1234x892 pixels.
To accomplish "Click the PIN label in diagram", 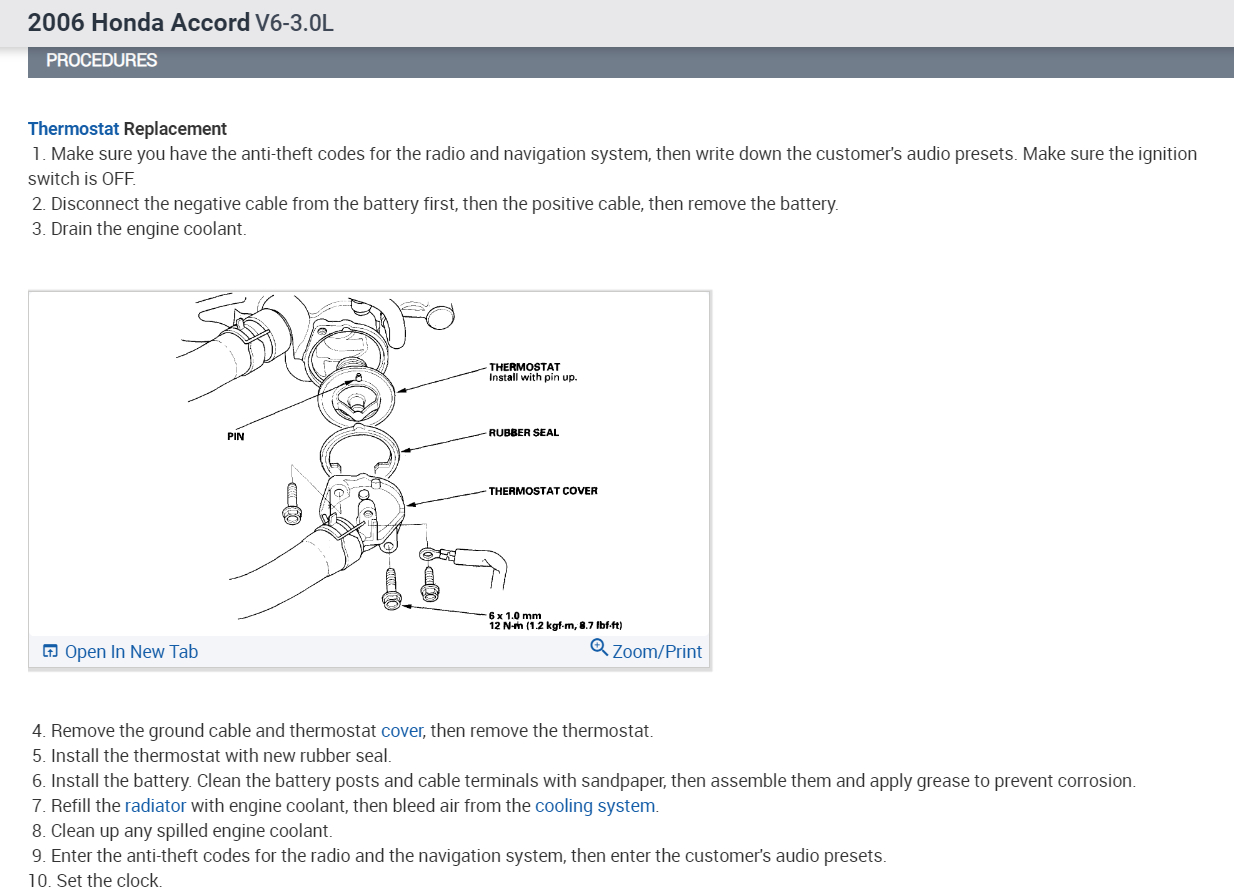I will [236, 437].
